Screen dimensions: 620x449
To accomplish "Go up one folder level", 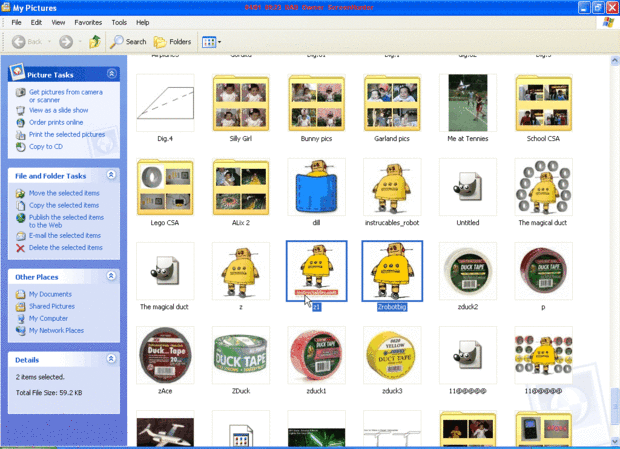I will (x=95, y=42).
